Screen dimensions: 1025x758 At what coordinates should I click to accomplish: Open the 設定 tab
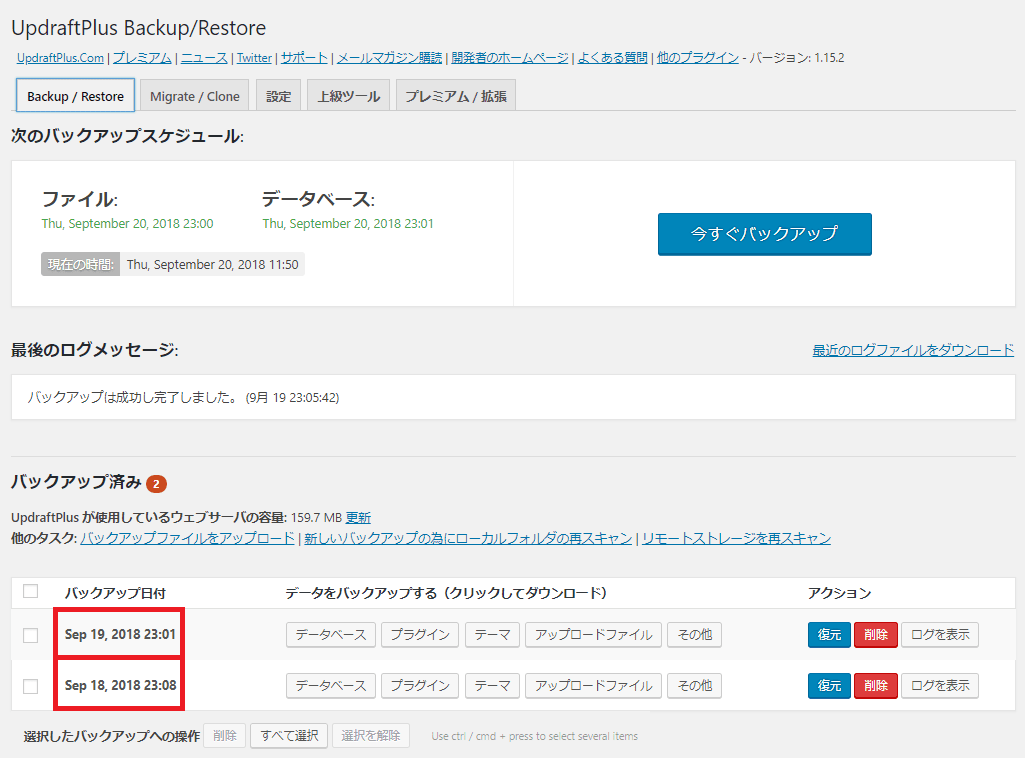(x=278, y=95)
